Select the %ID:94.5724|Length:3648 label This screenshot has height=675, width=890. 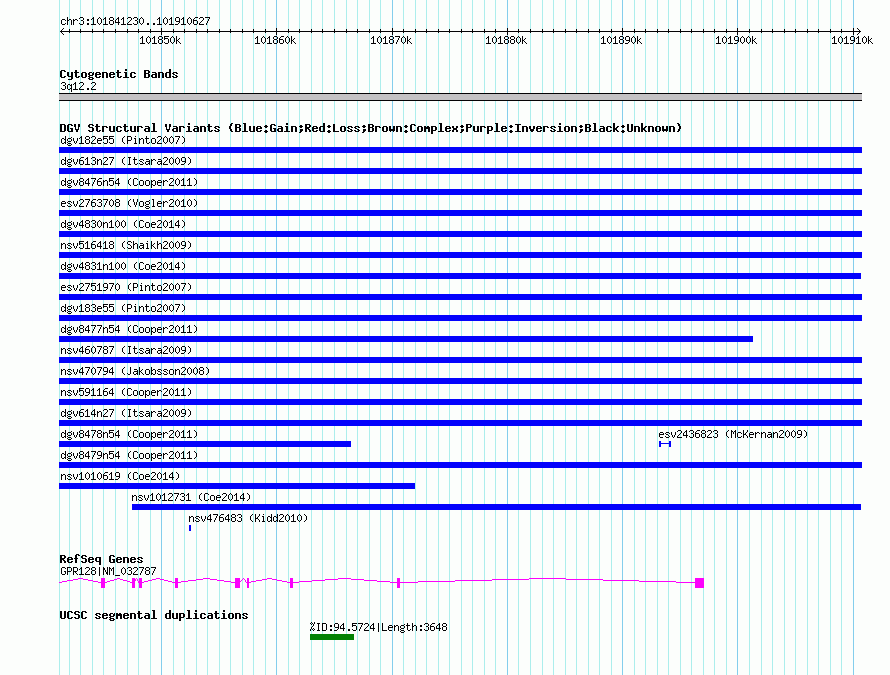coord(379,627)
